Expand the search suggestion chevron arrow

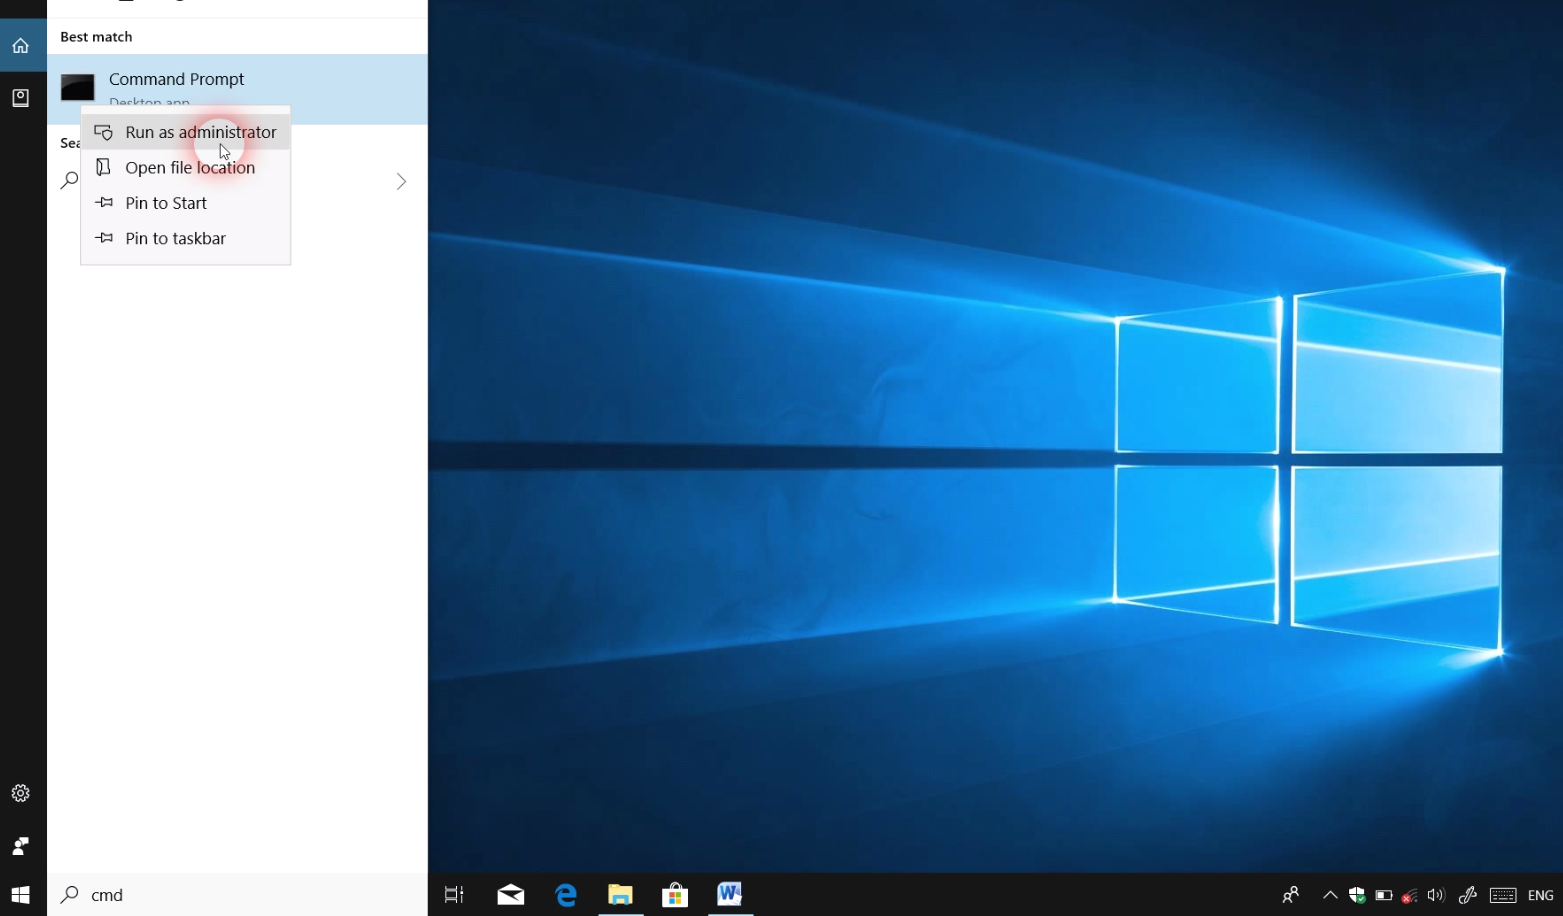click(x=401, y=181)
